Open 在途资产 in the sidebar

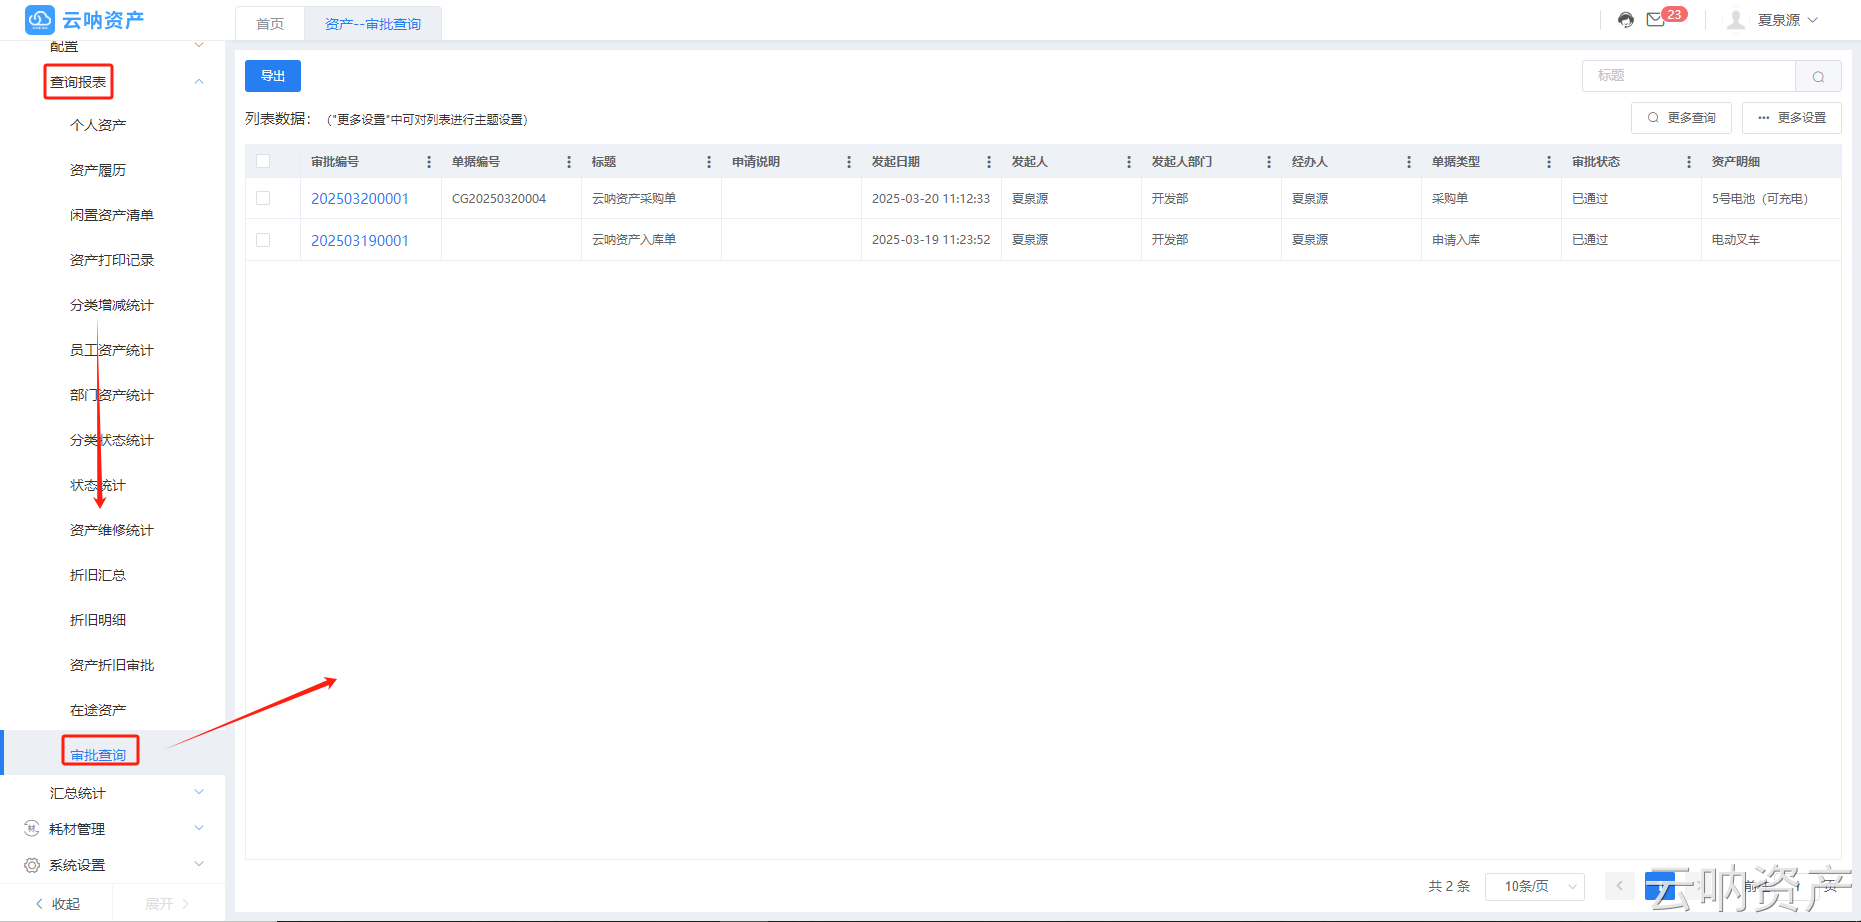[98, 710]
